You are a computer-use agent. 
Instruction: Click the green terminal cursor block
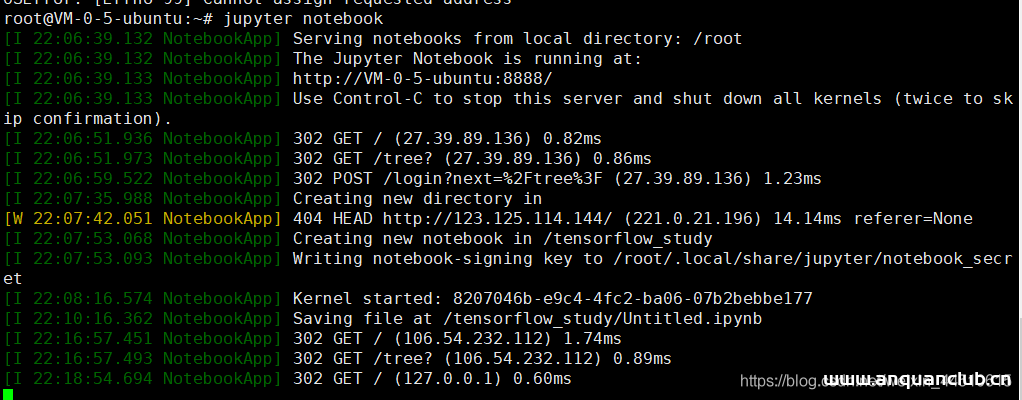point(9,394)
